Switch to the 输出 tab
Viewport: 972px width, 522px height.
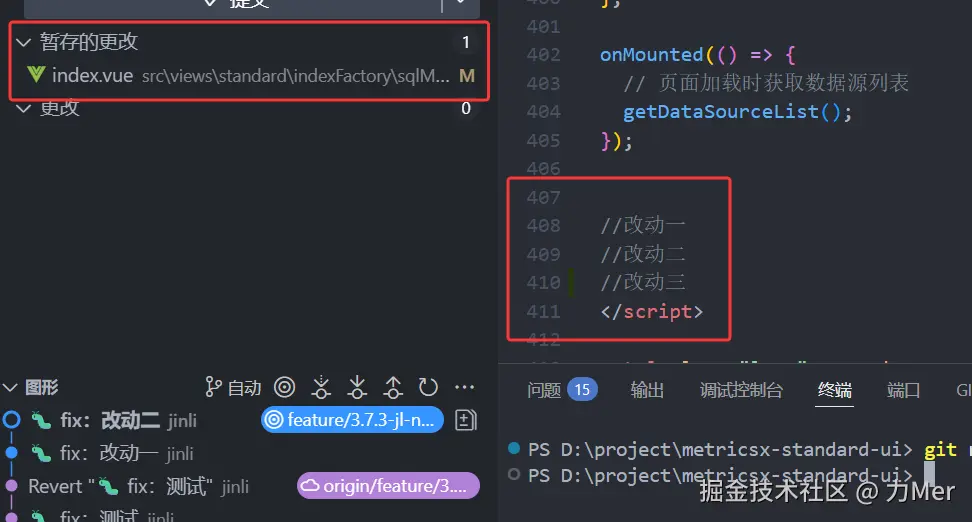[647, 390]
